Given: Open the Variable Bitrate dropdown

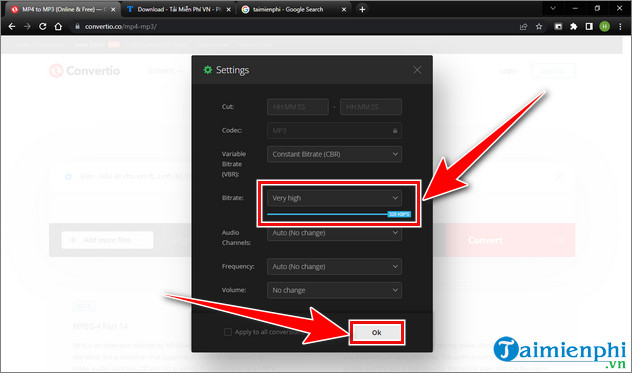Looking at the screenshot, I should (x=334, y=154).
